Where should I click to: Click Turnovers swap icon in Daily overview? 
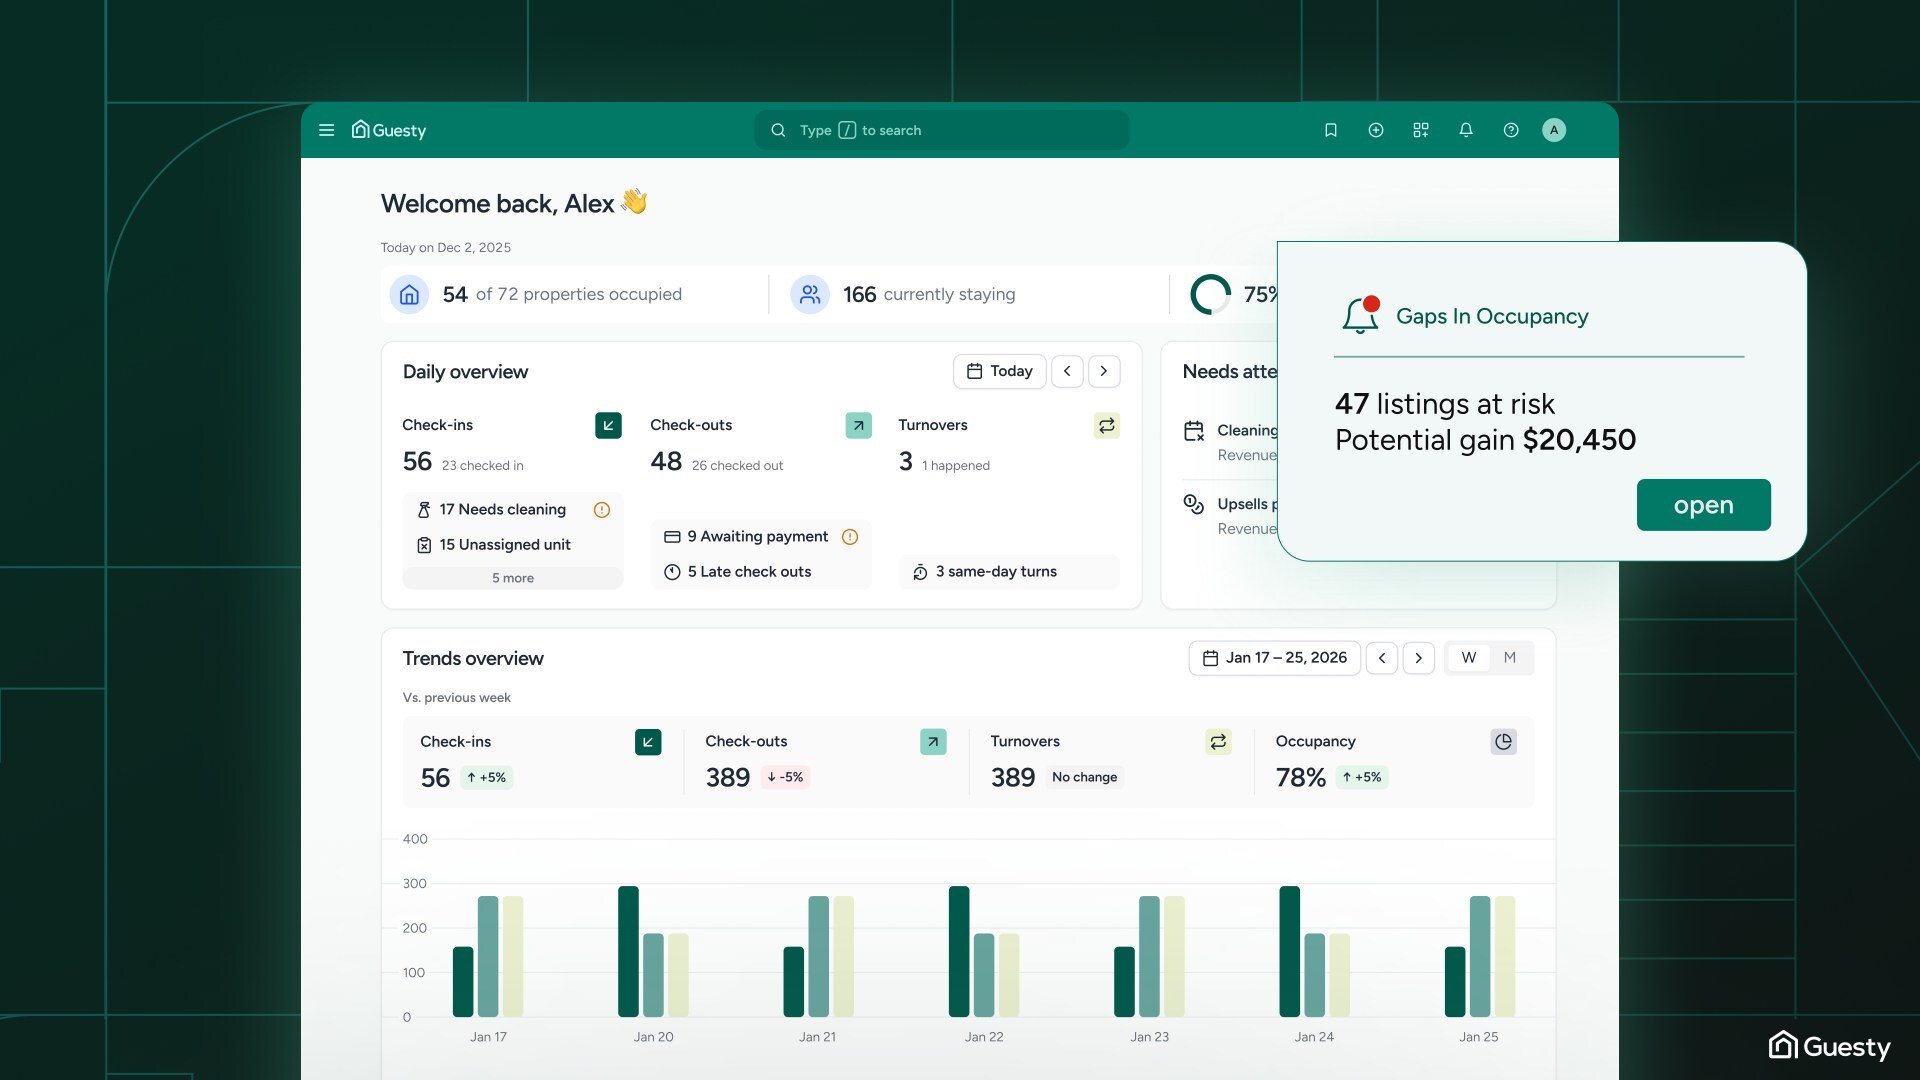(1106, 425)
